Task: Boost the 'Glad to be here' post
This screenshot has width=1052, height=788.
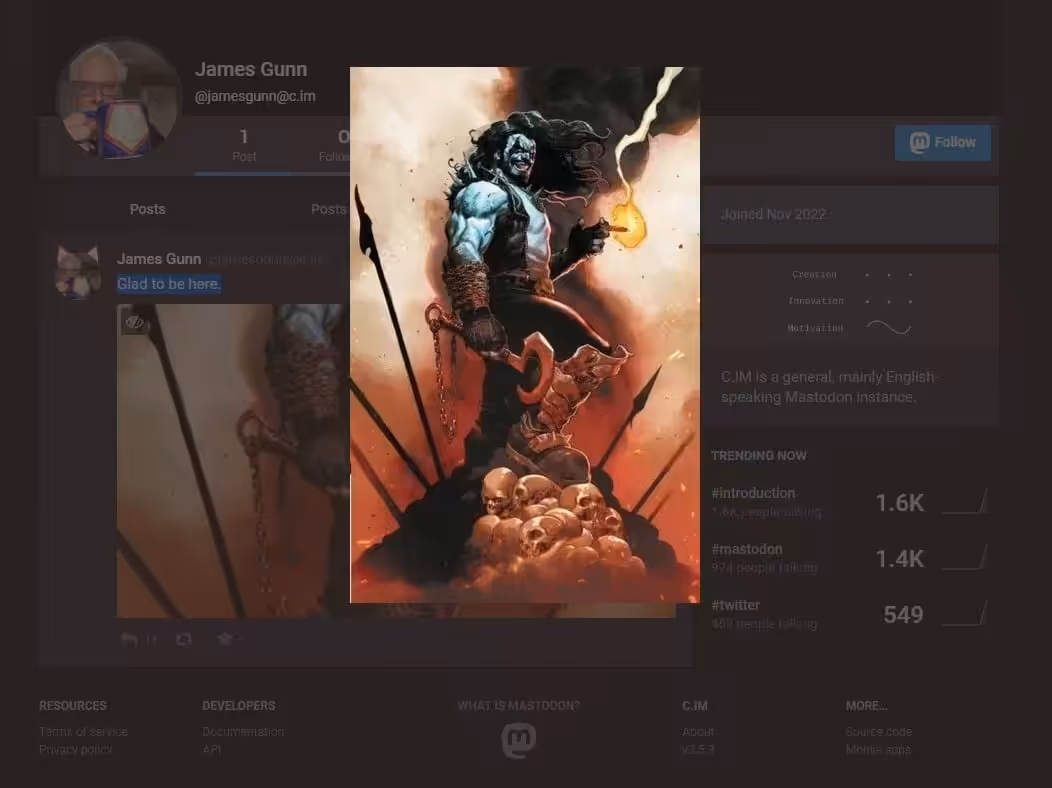Action: point(184,639)
